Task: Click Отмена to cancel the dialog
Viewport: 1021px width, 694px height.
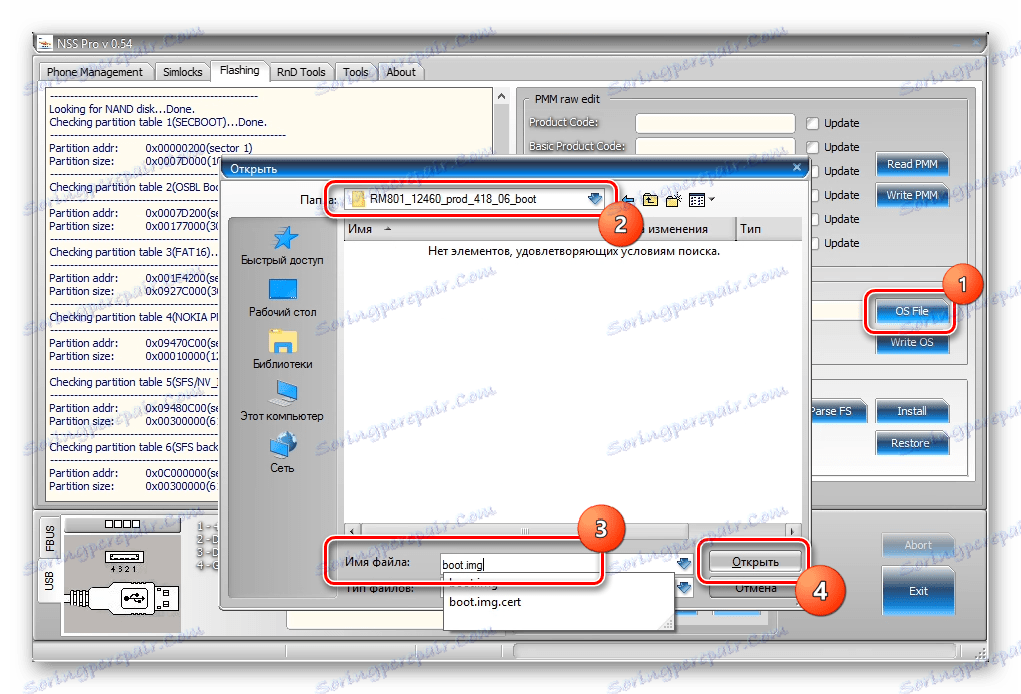Action: (x=755, y=589)
